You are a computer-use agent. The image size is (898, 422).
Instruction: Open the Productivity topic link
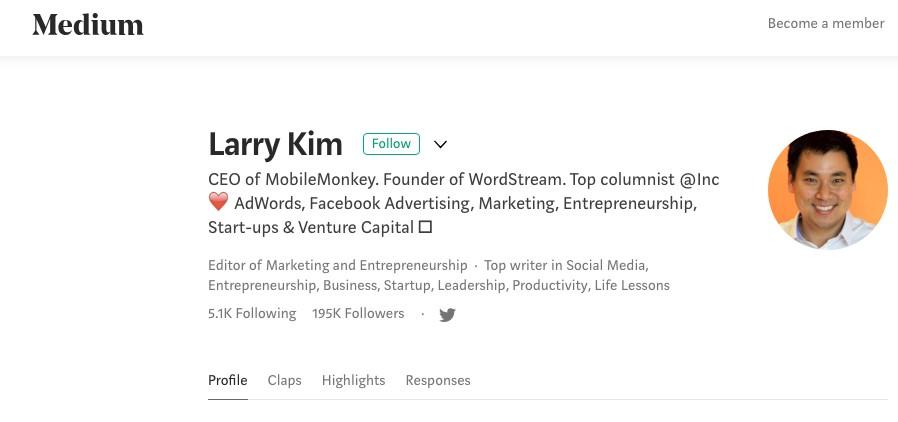[550, 285]
